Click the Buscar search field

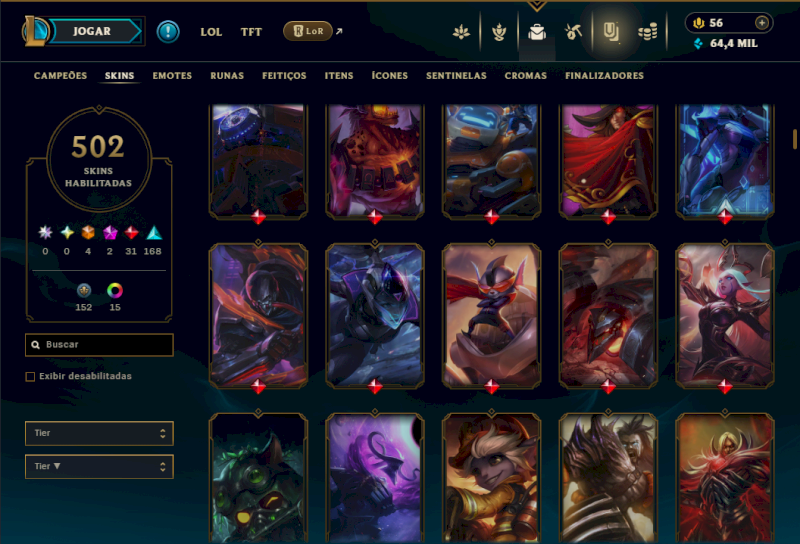pos(99,345)
